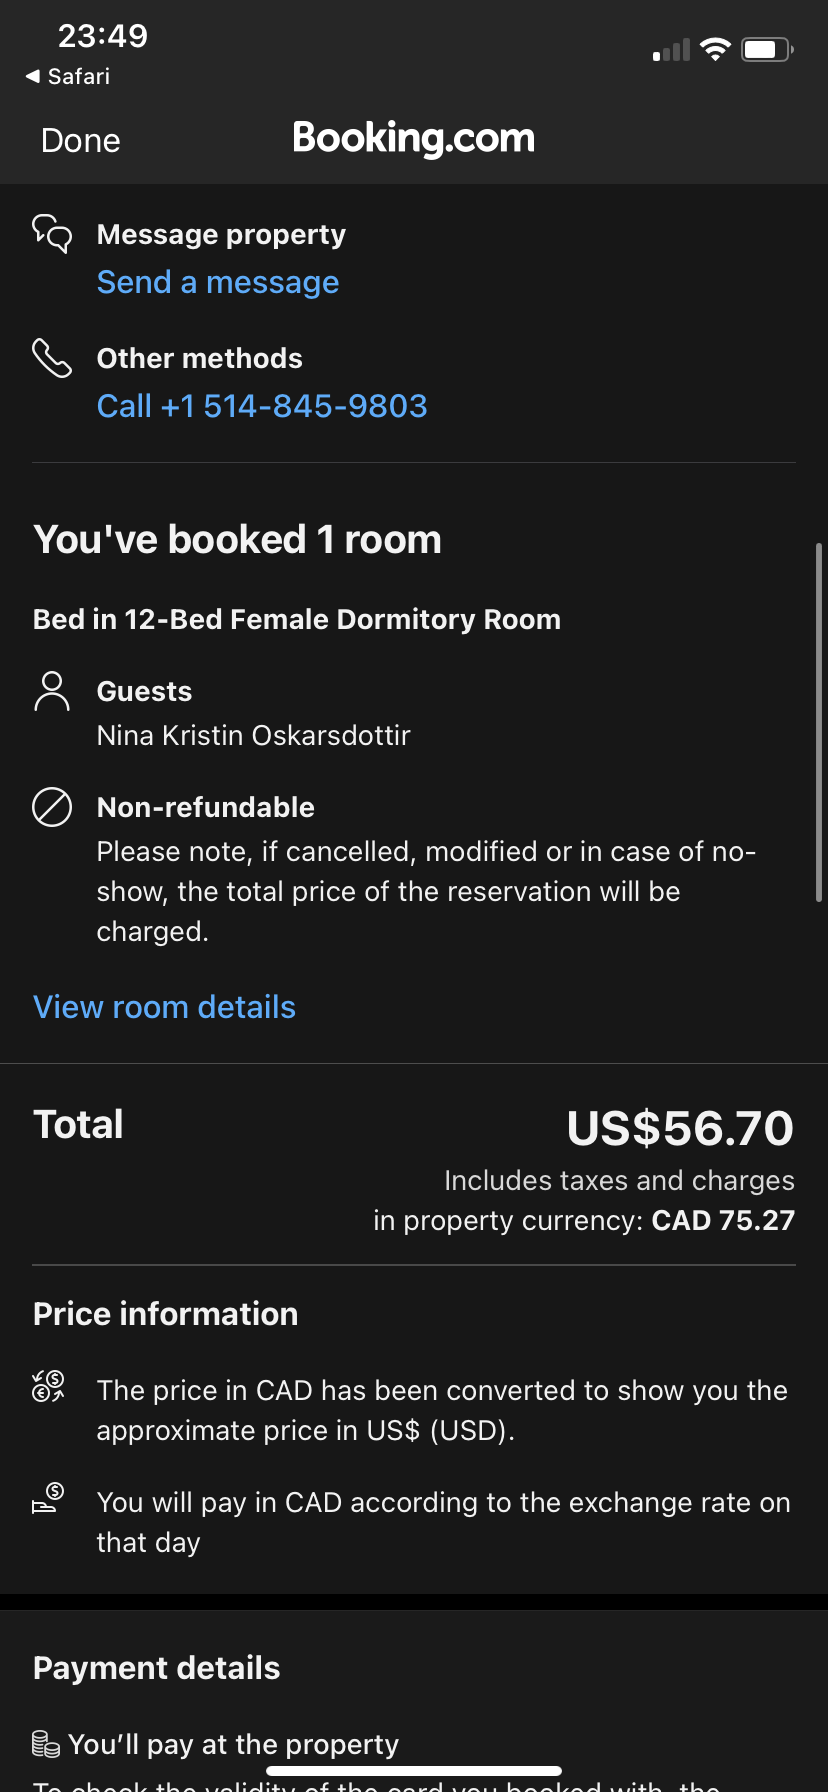The height and width of the screenshot is (1792, 828).
Task: Tap the US$56.70 total price
Action: [680, 1129]
